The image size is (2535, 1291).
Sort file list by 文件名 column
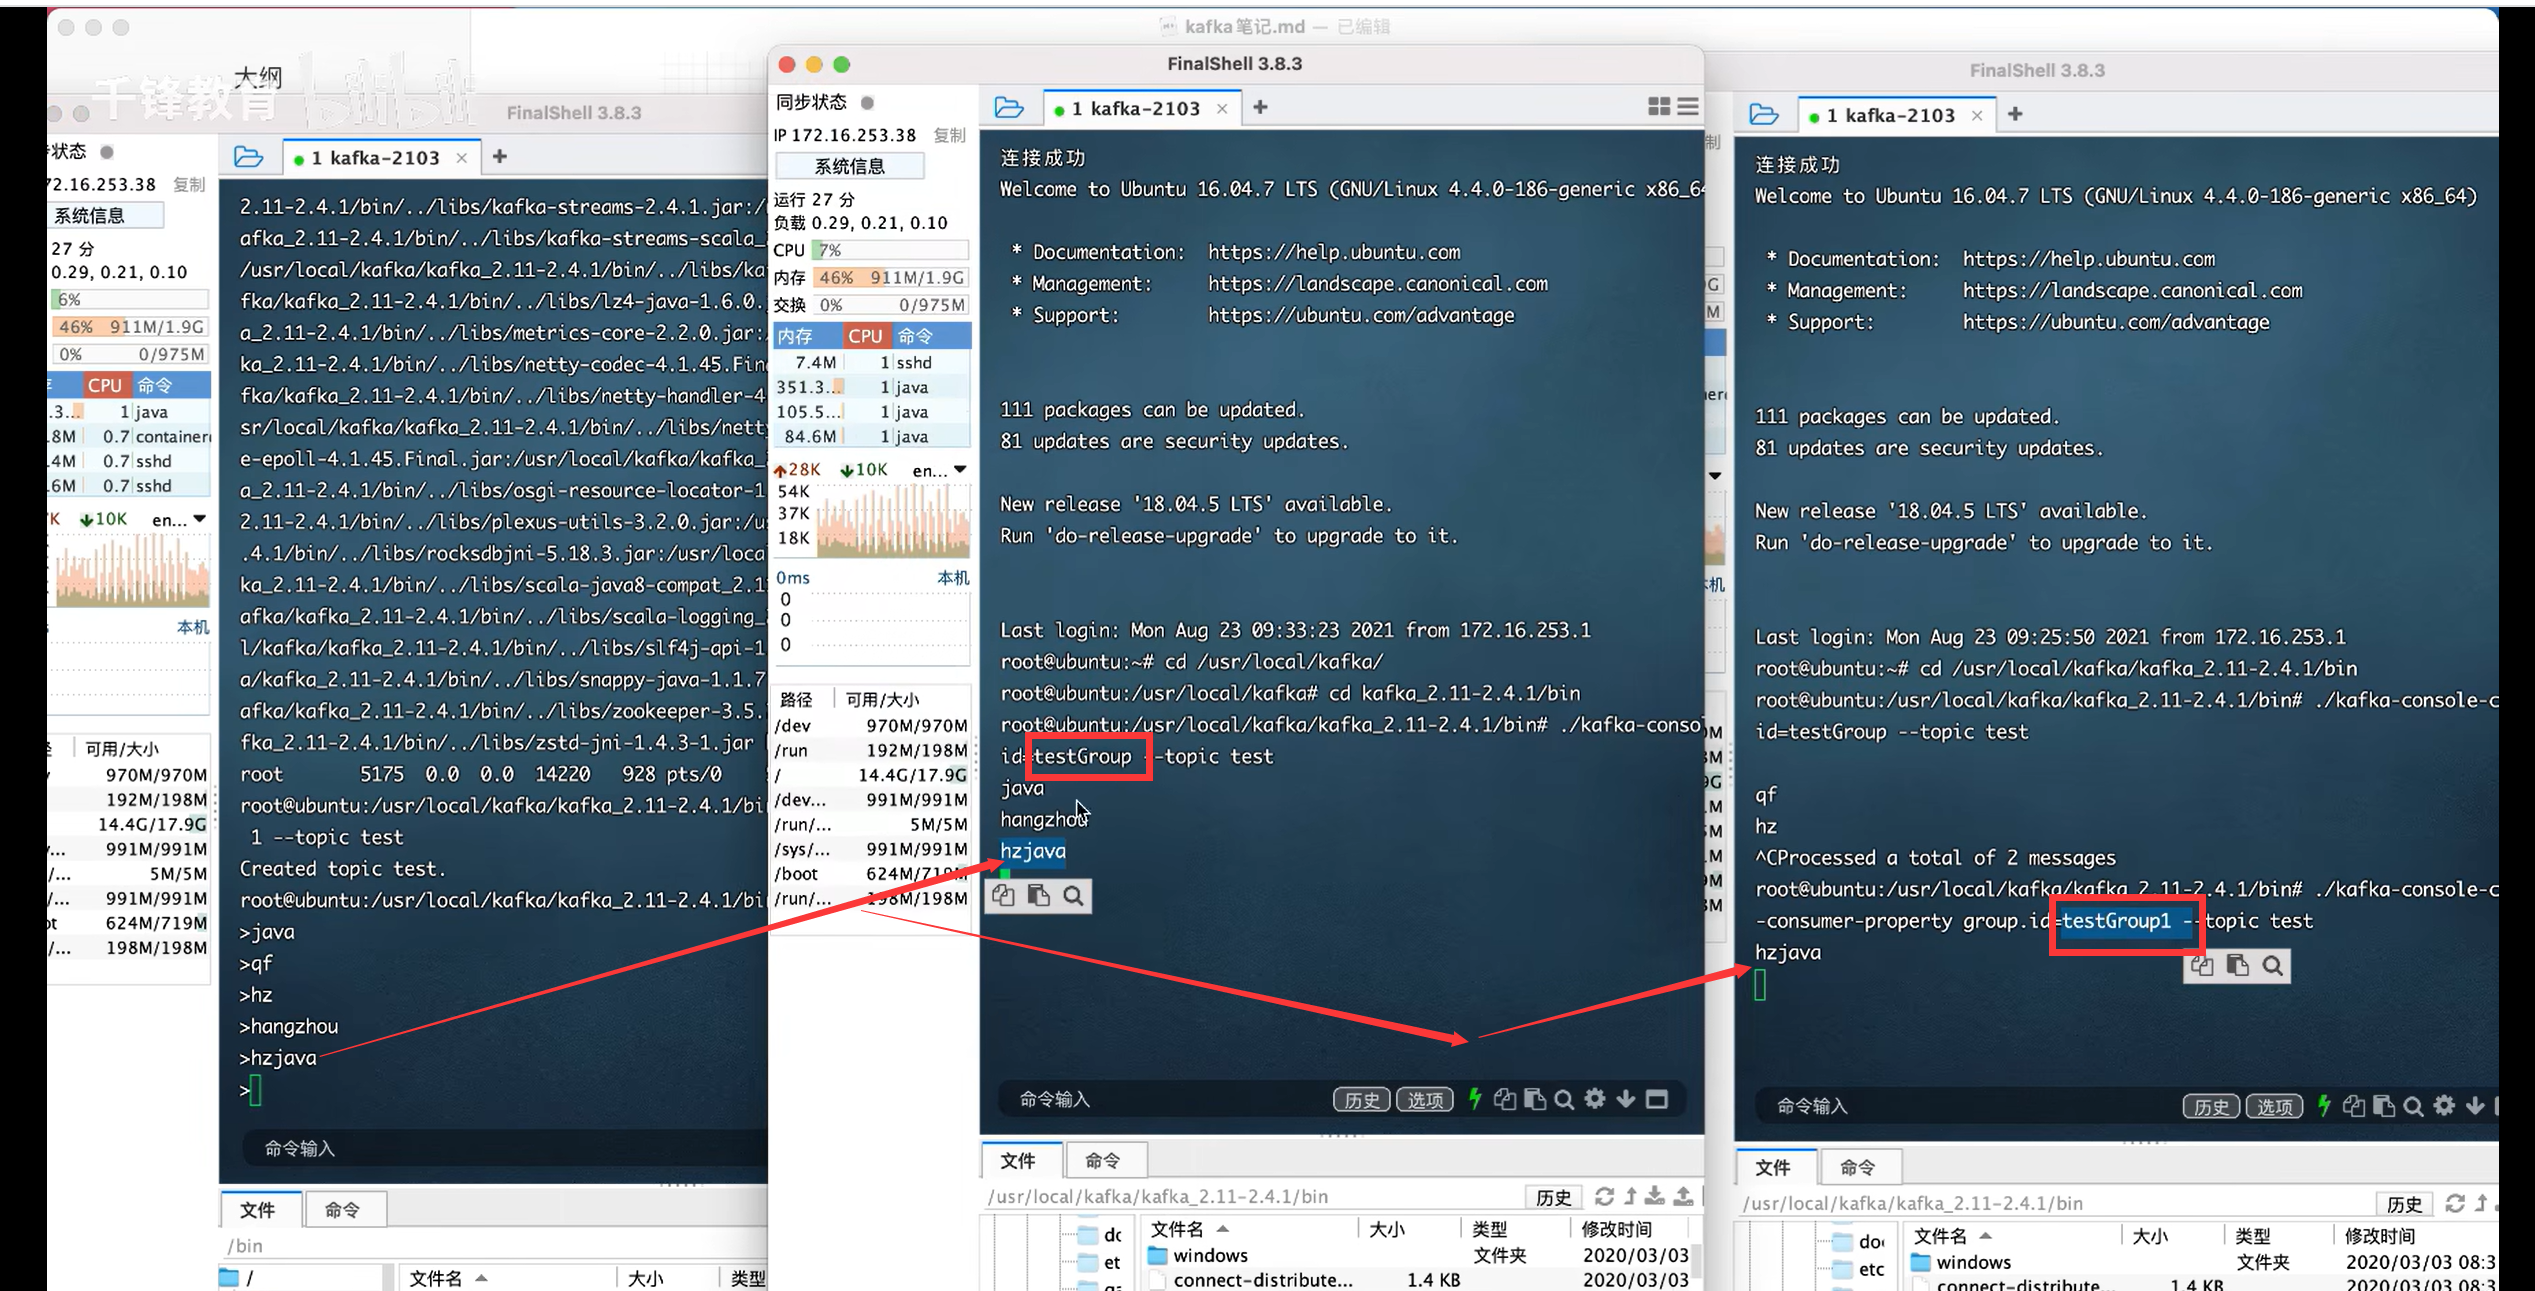(x=1177, y=1228)
